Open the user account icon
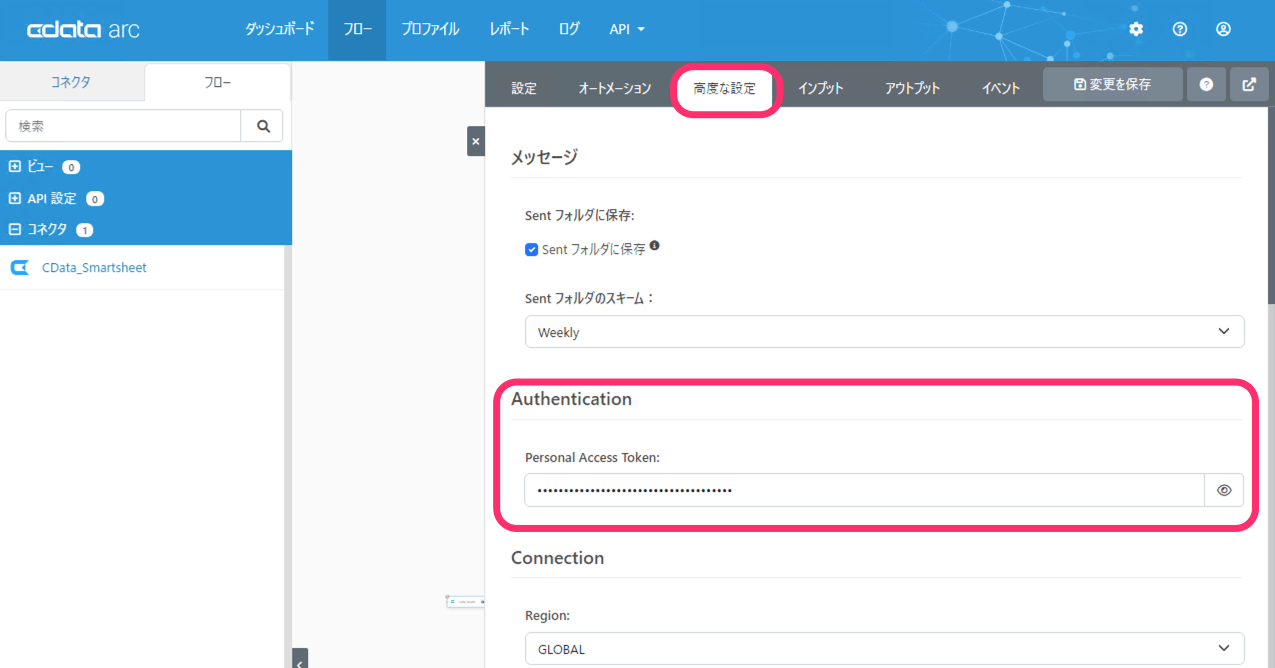Viewport: 1275px width, 668px height. point(1223,29)
